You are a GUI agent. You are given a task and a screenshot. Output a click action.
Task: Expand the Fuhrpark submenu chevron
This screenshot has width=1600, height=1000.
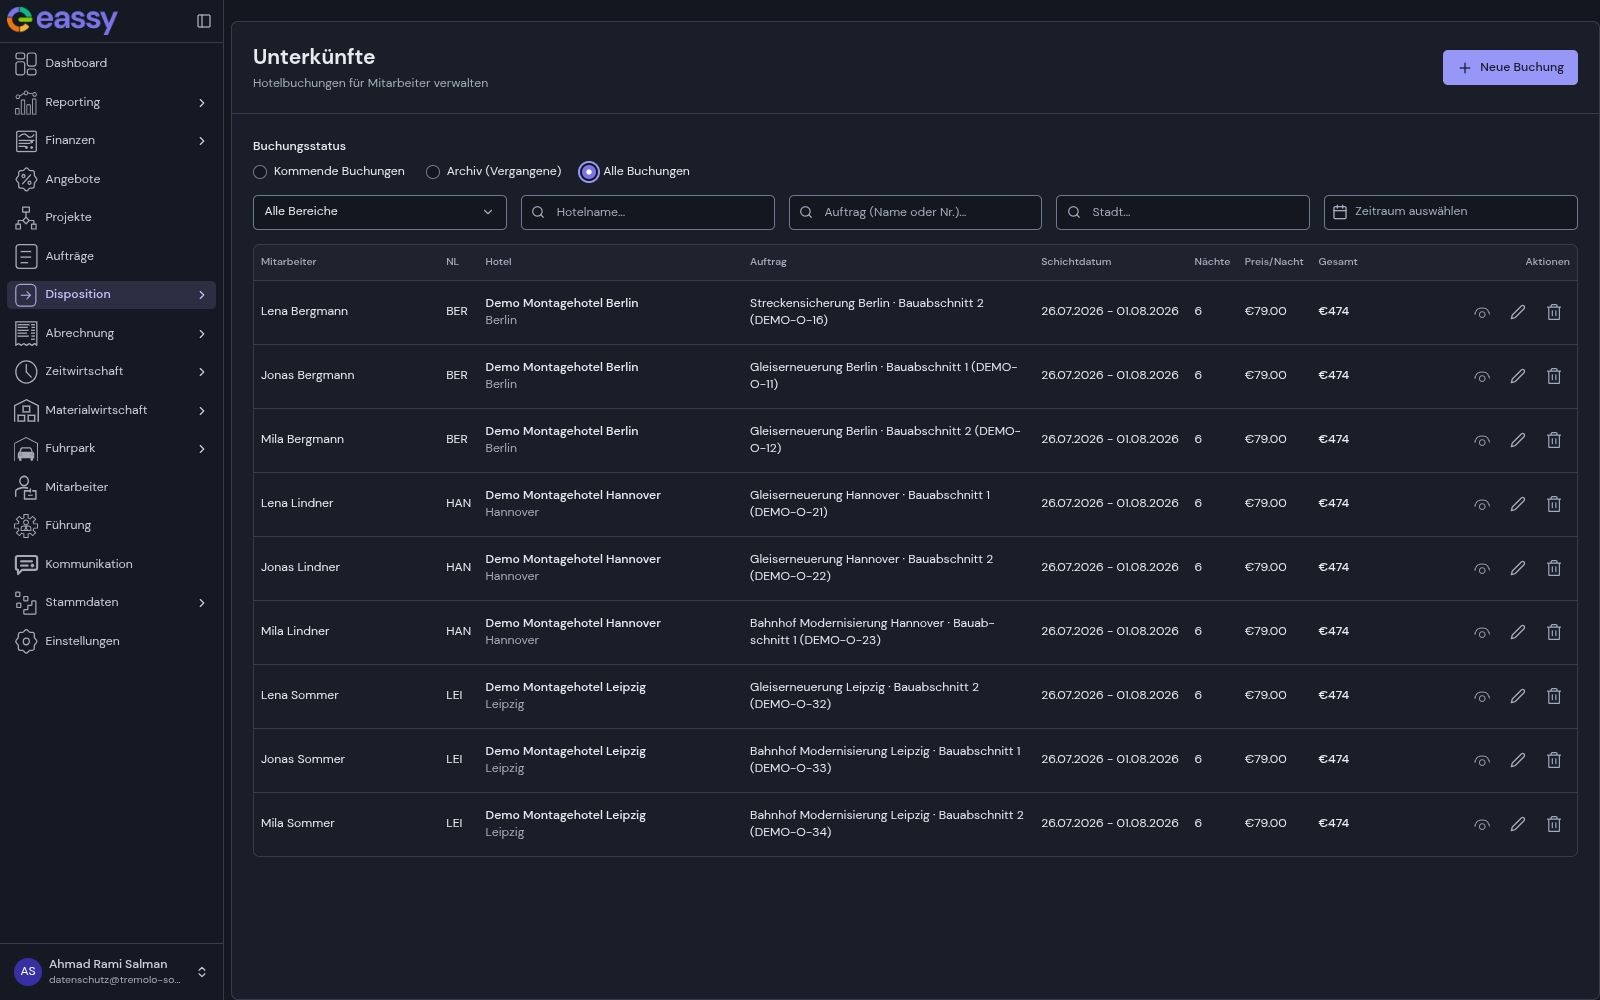click(202, 449)
